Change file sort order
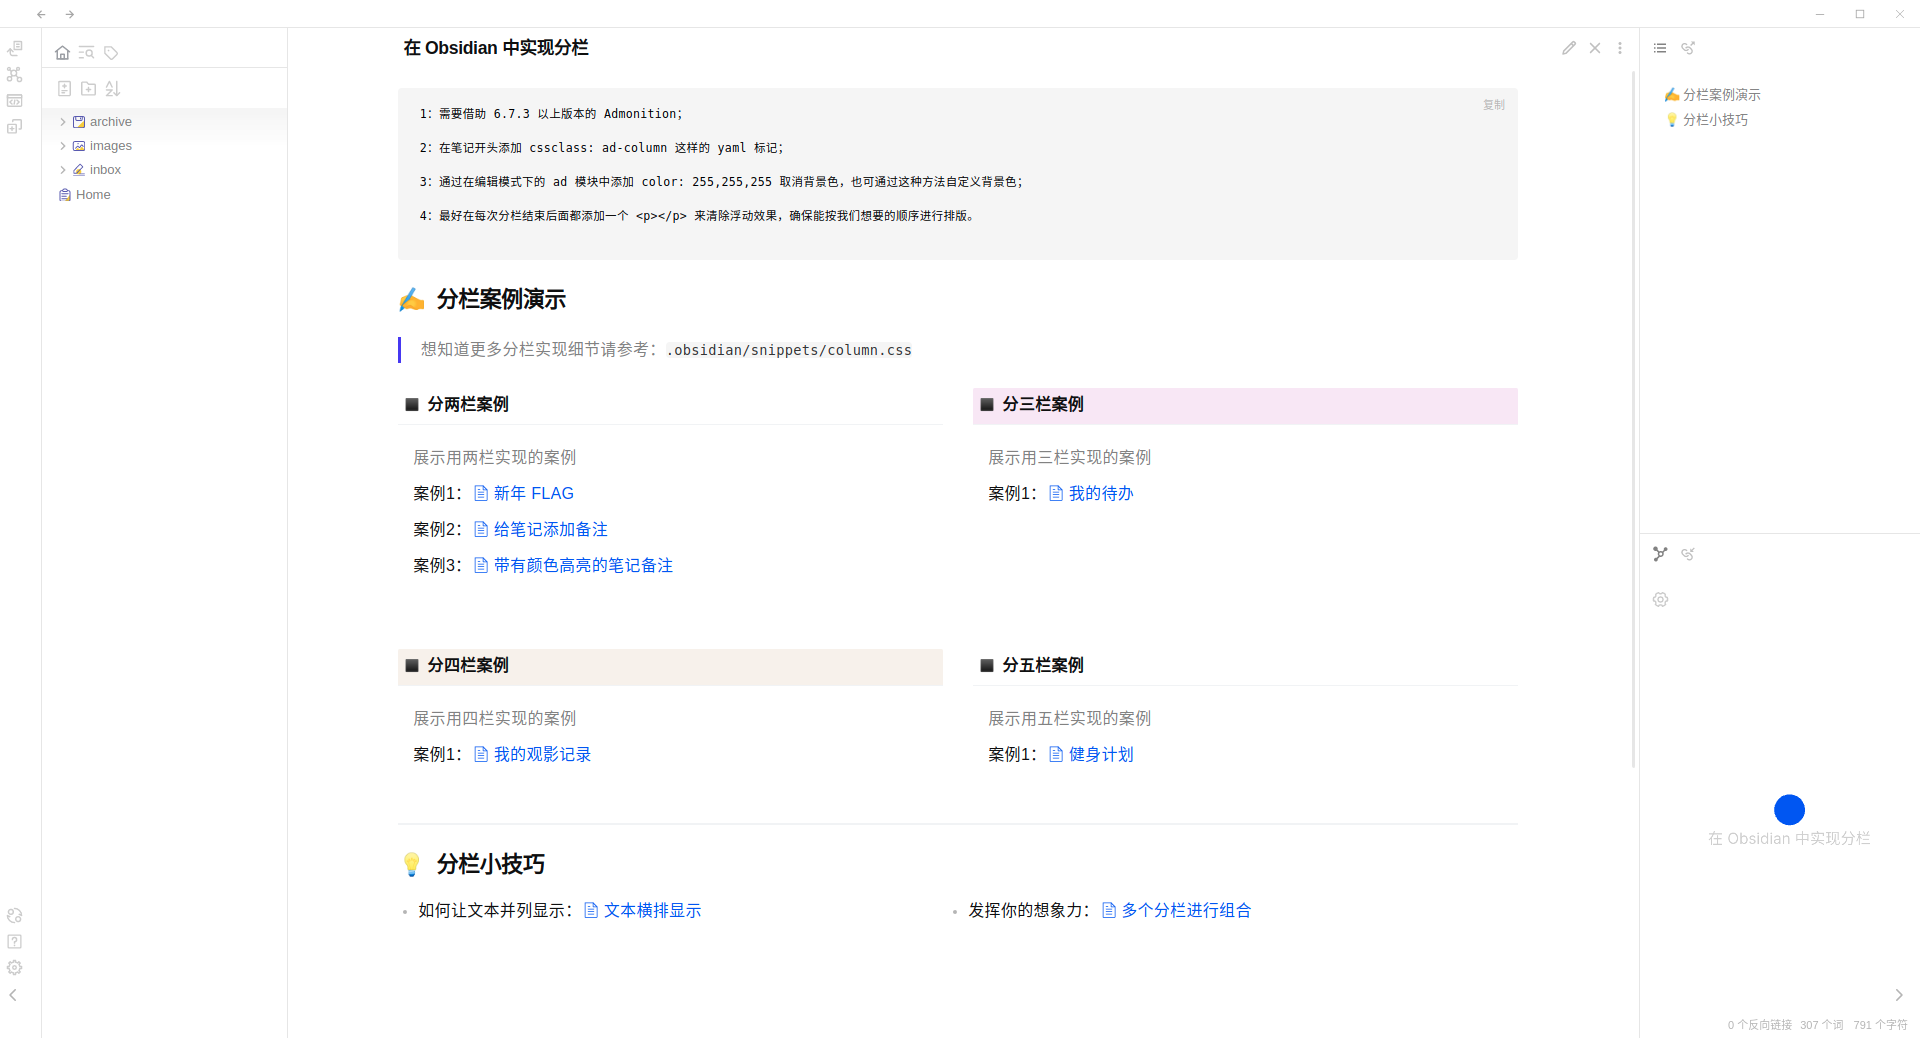Screen dimensions: 1920x1038 click(112, 88)
